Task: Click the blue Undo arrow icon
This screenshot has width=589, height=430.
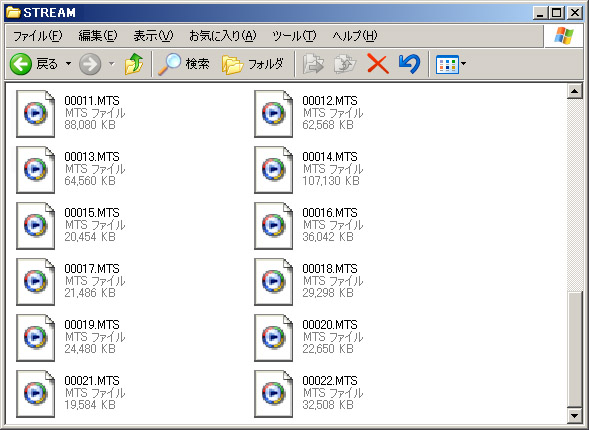Action: click(x=409, y=64)
